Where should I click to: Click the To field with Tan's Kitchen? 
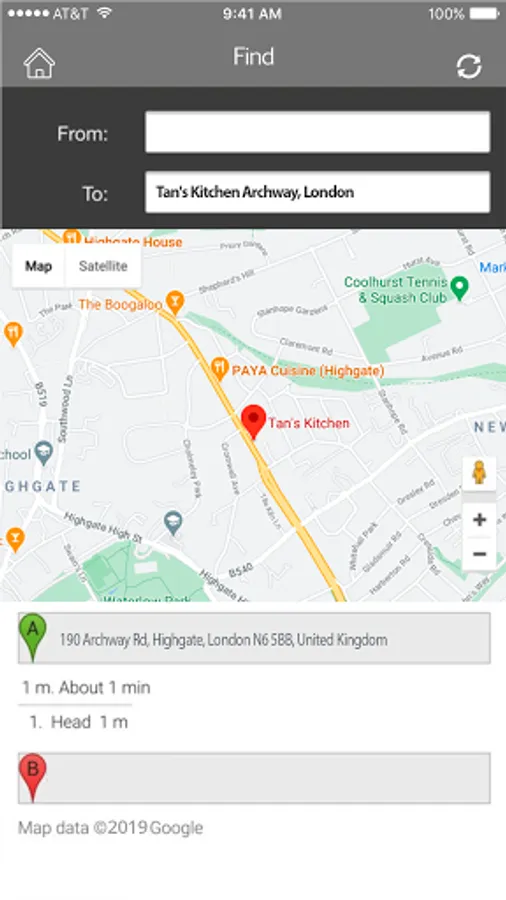click(317, 192)
